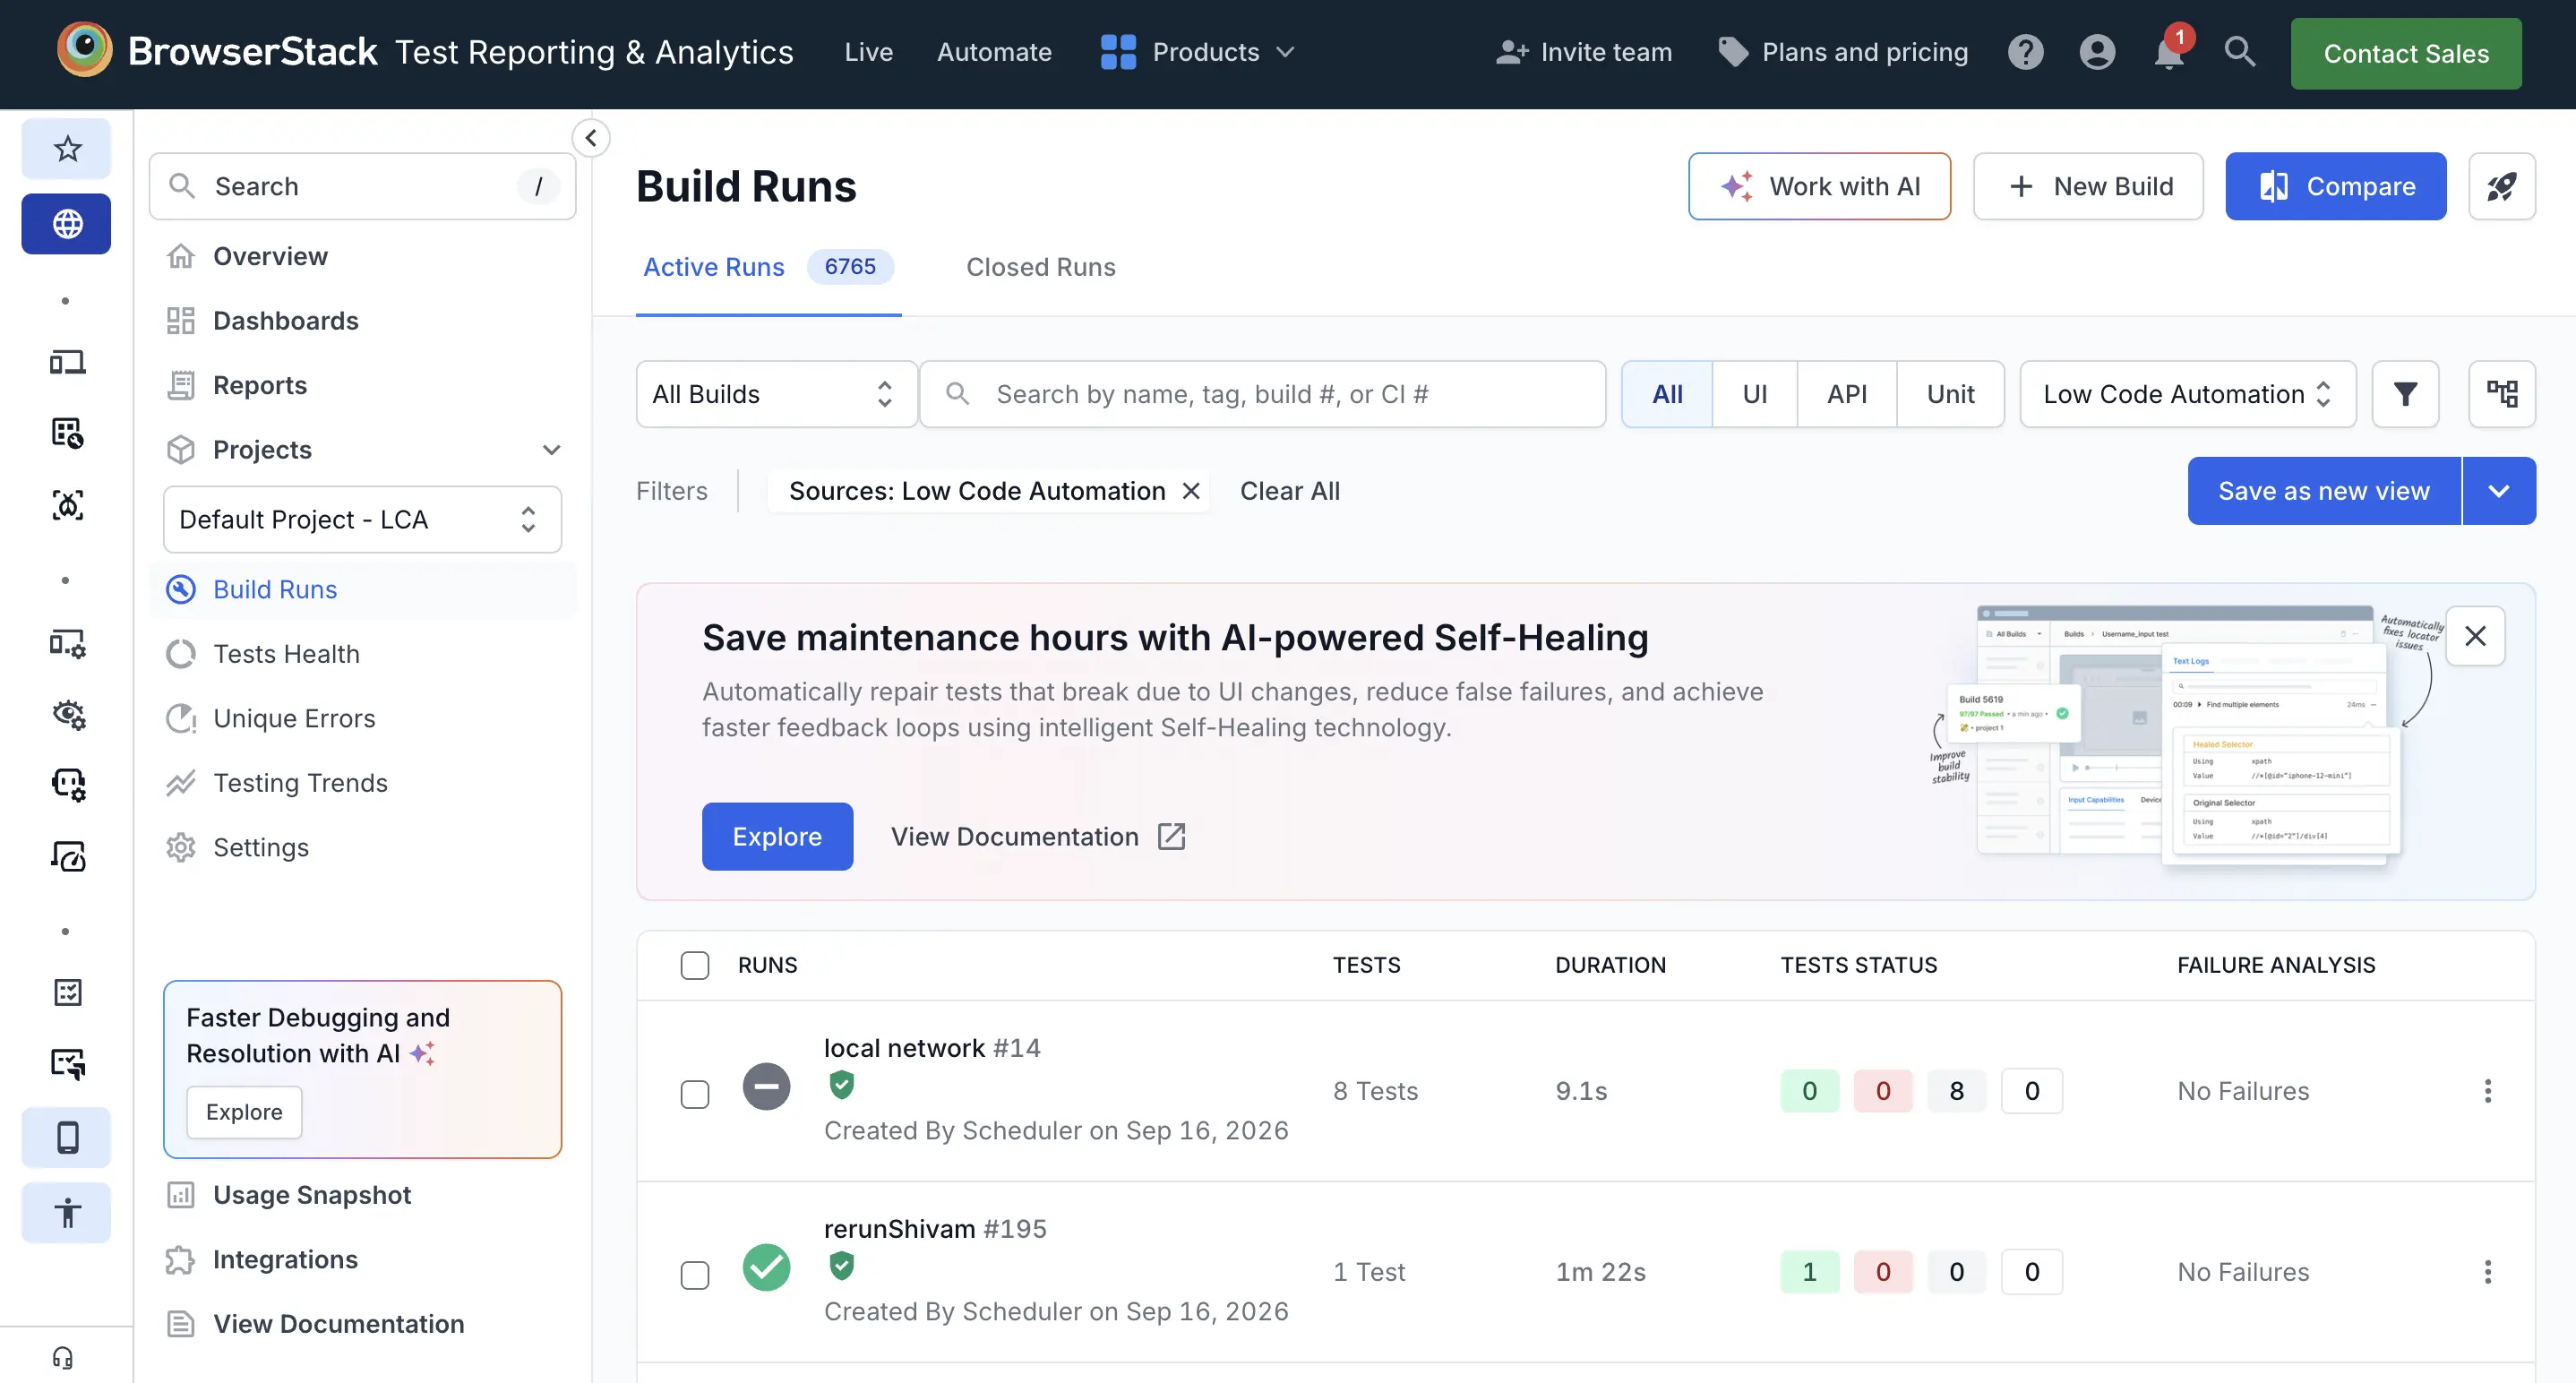Click the gauge screen icon in left rail

(x=67, y=857)
